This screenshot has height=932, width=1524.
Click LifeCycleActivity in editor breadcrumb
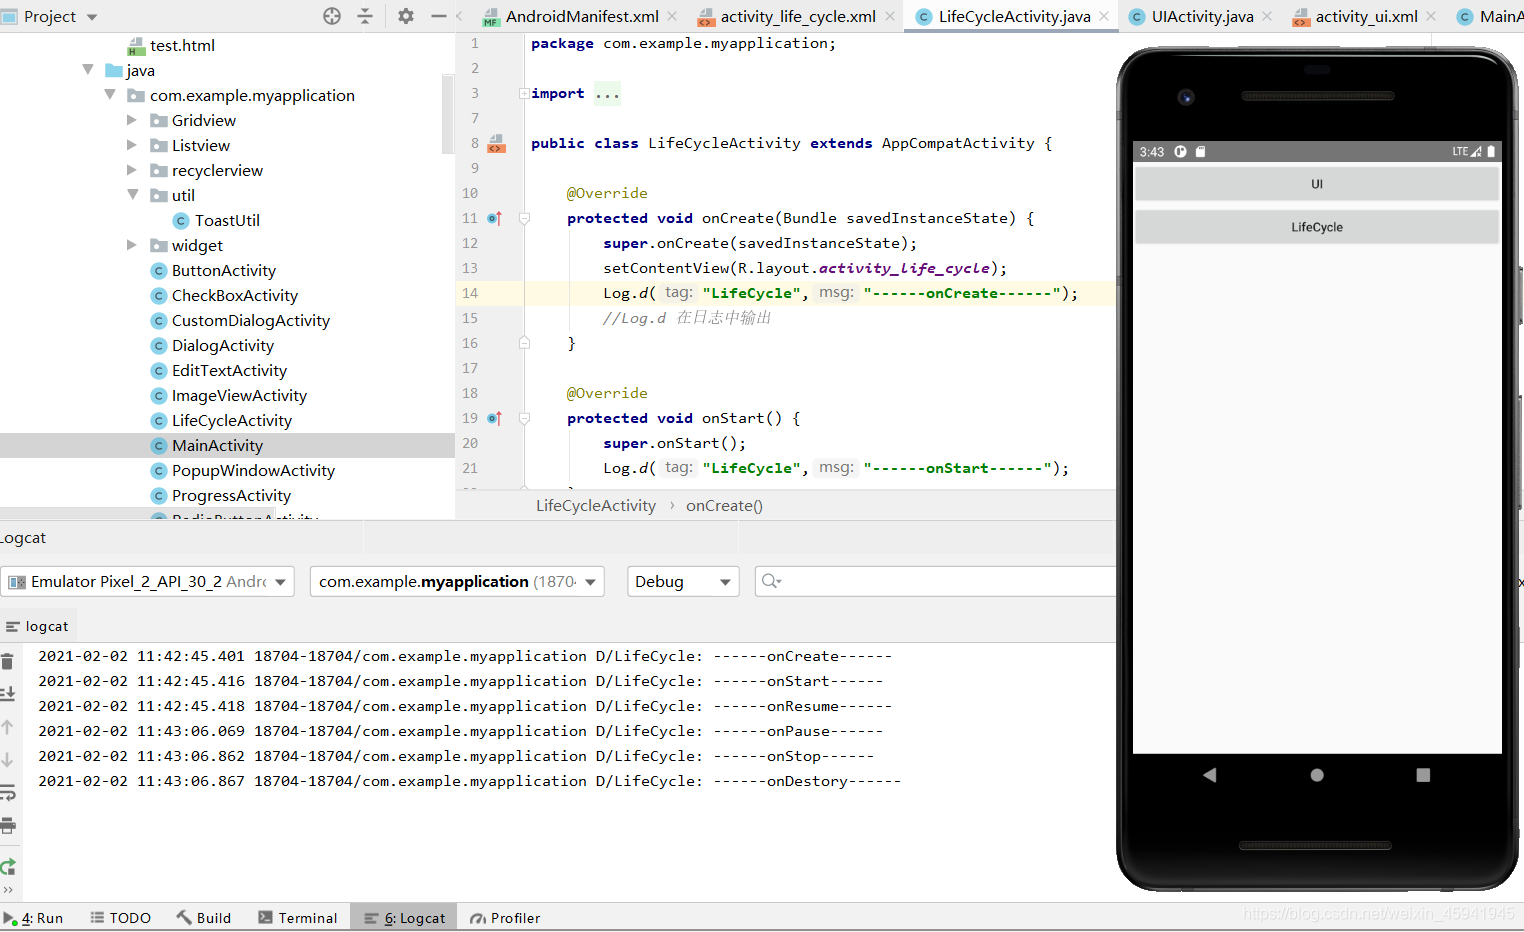click(x=596, y=506)
